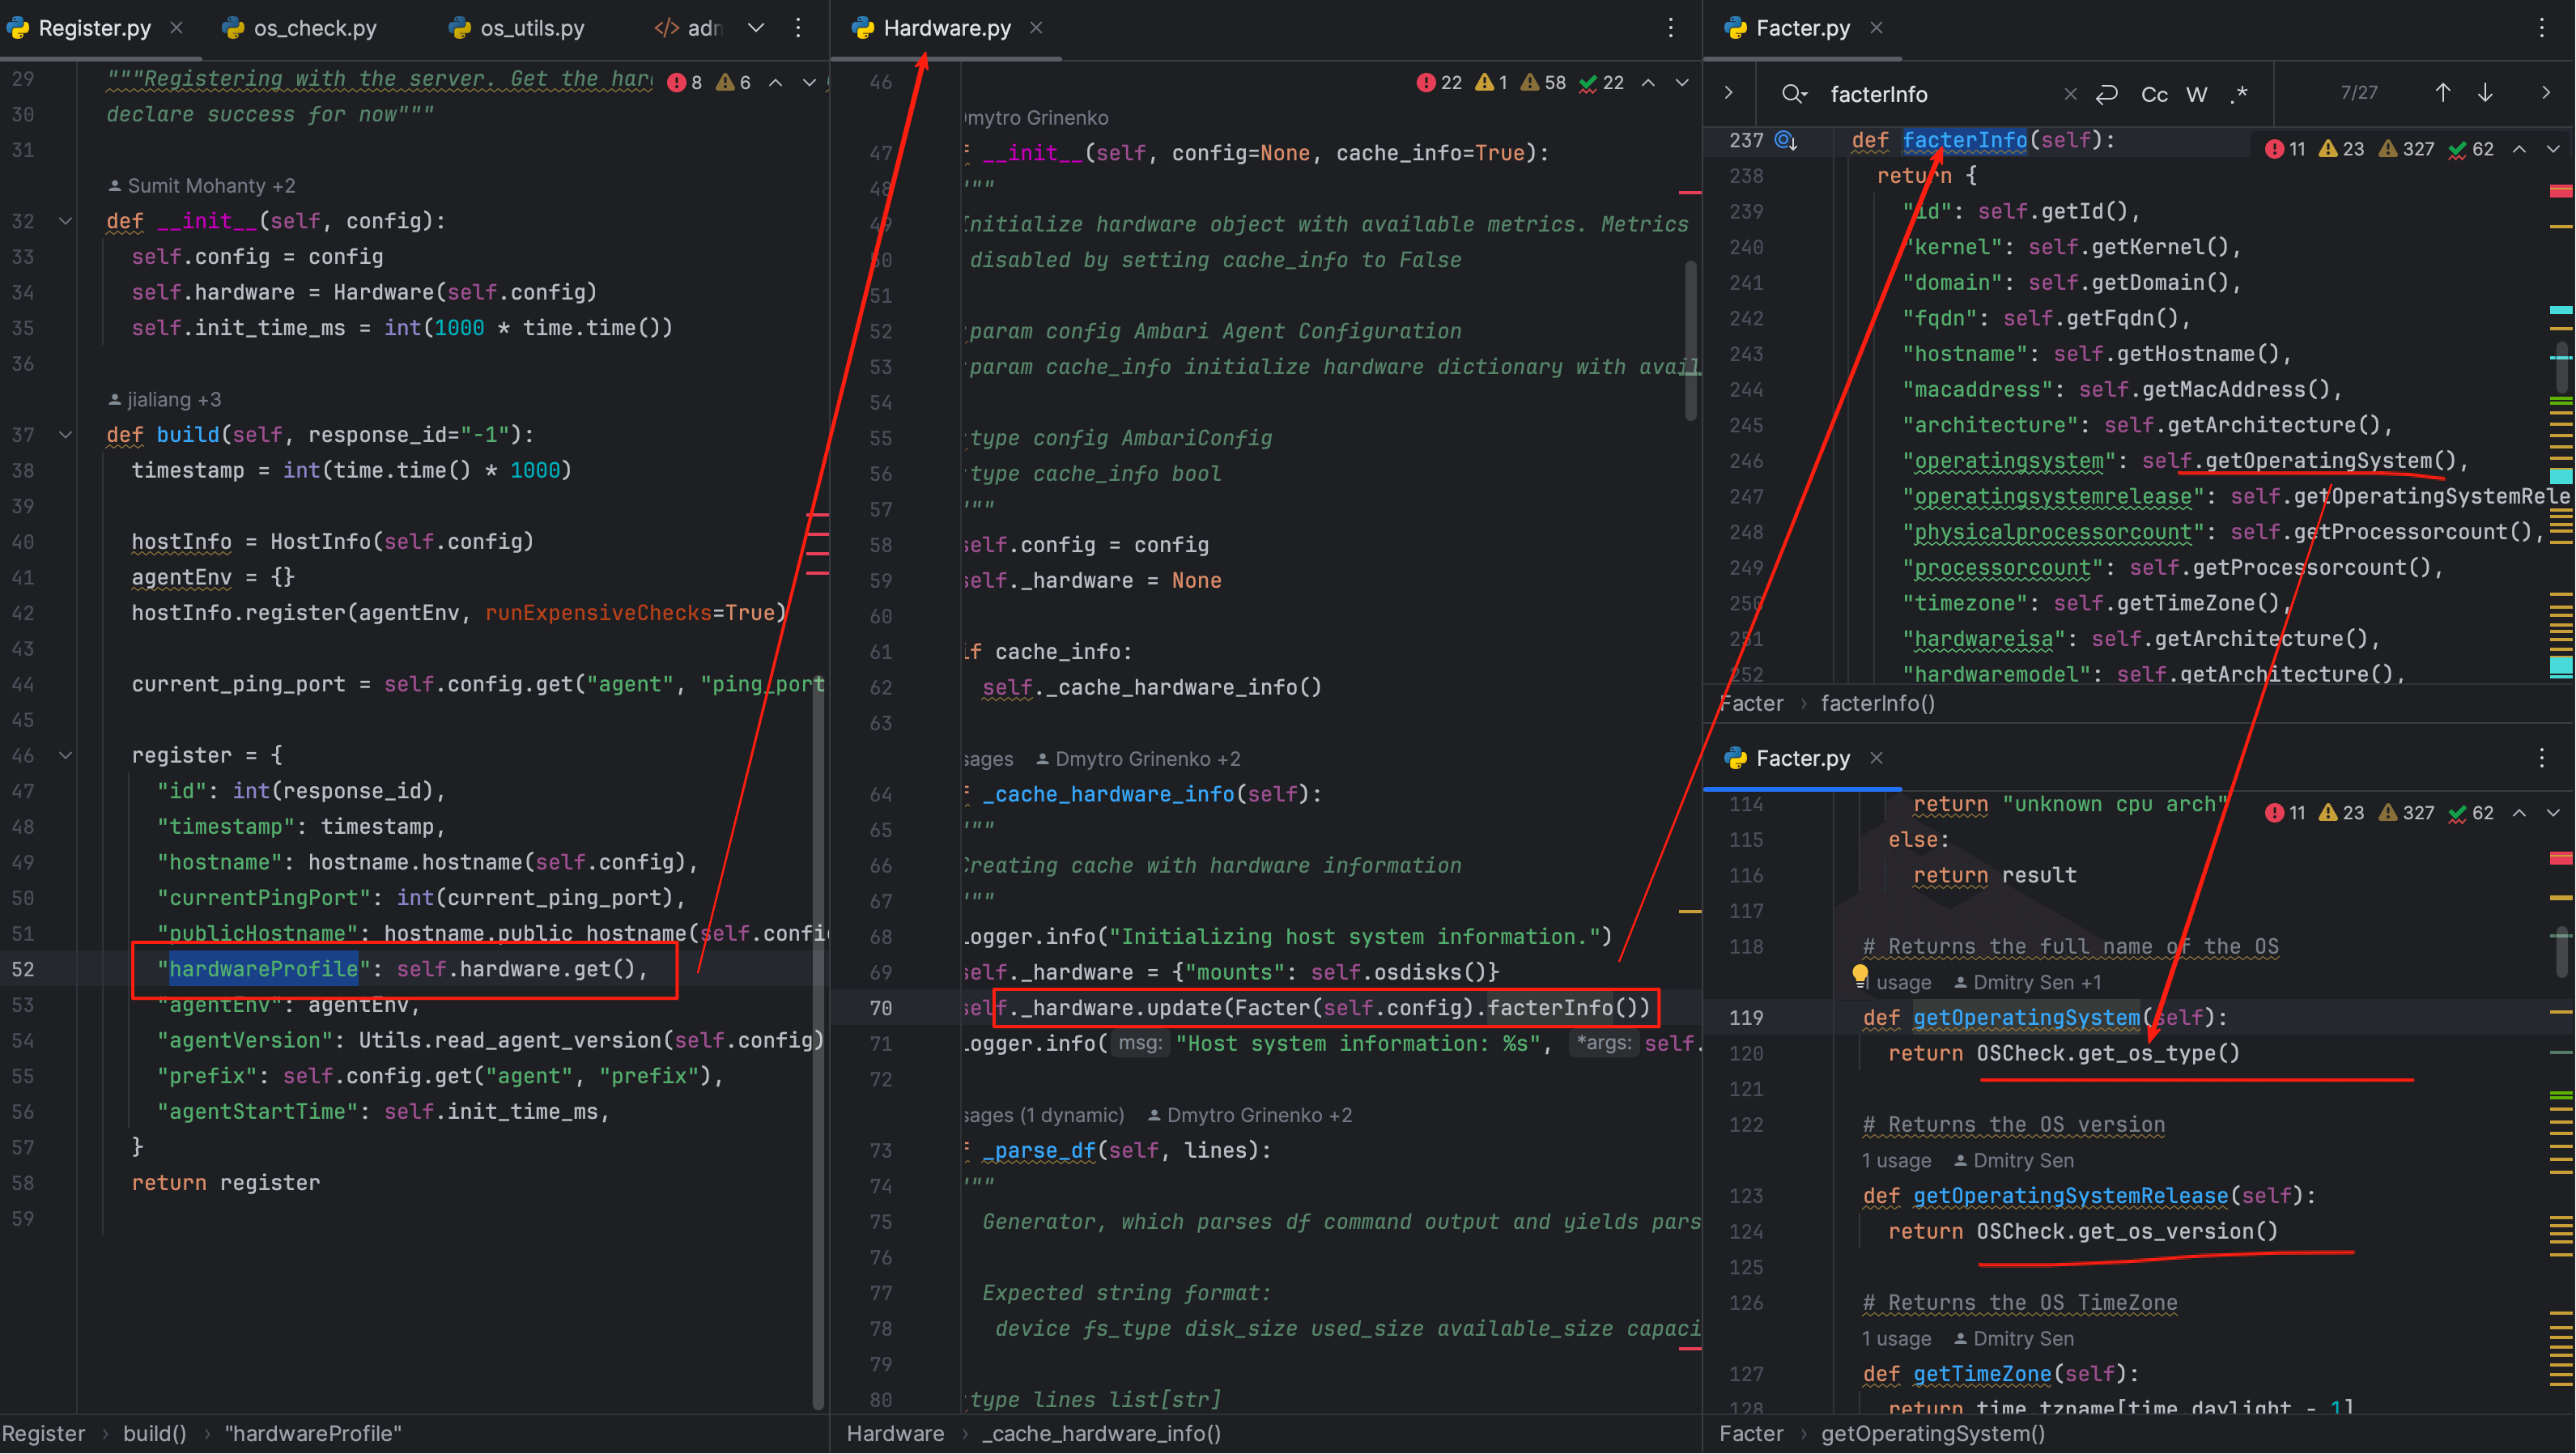This screenshot has height=1454, width=2576.
Task: Expand replace field chevron beside search
Action: 1729,93
